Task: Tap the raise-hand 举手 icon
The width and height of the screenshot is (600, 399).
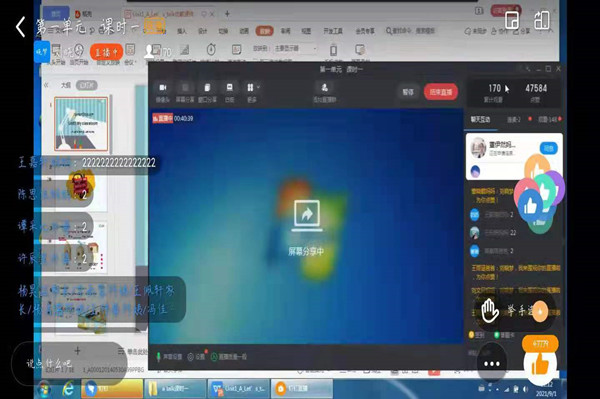Action: click(490, 311)
